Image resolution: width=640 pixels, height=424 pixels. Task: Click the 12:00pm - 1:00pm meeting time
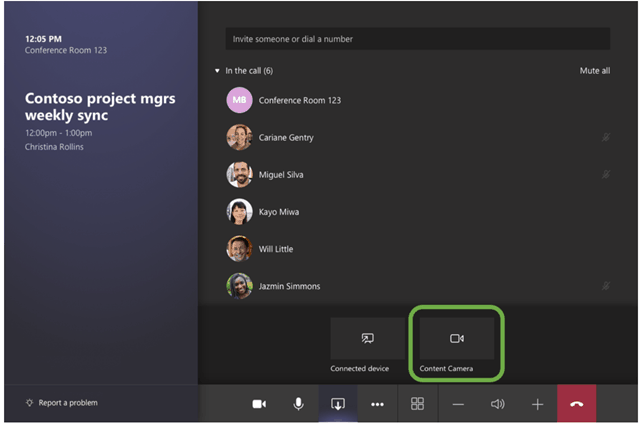(x=58, y=133)
